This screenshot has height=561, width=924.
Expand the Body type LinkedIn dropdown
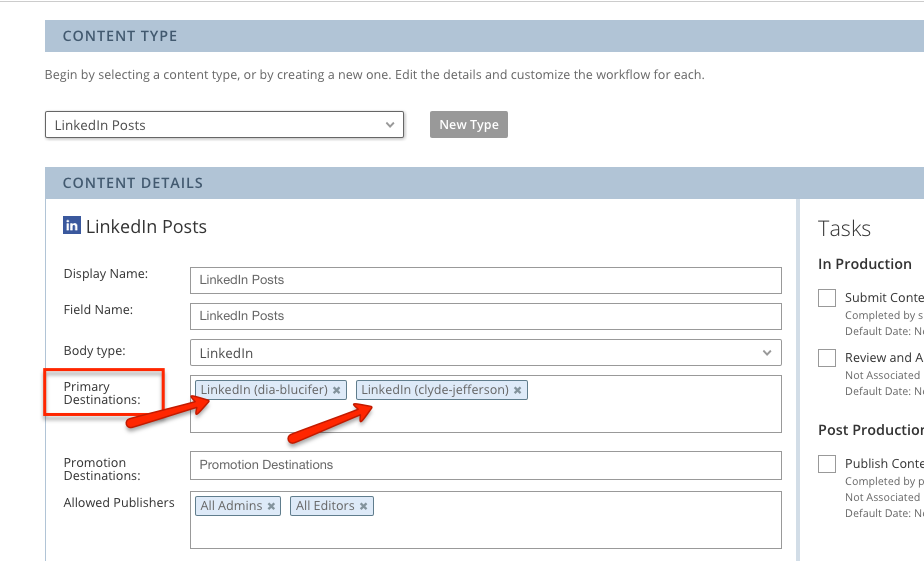(x=486, y=353)
